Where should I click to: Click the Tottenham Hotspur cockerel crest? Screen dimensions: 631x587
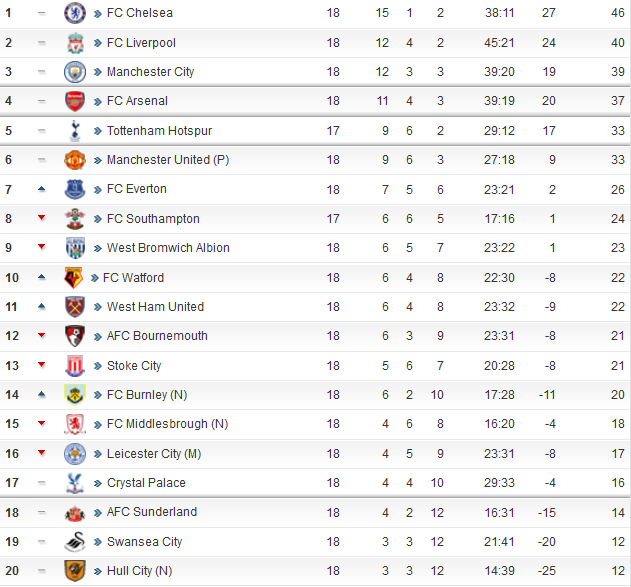pyautogui.click(x=75, y=130)
